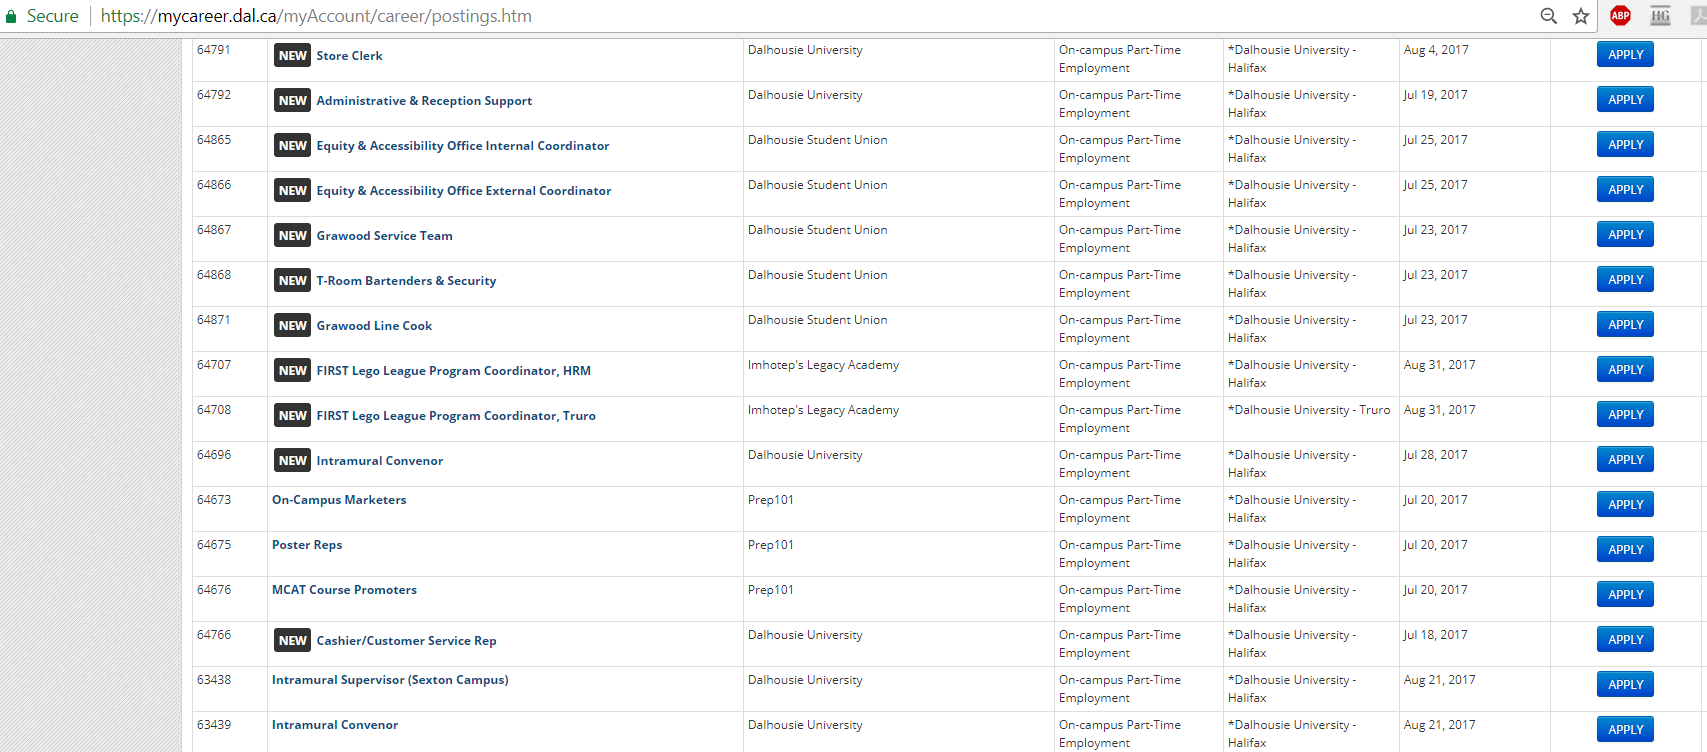Apply to Grawood Line Cook

1625,325
